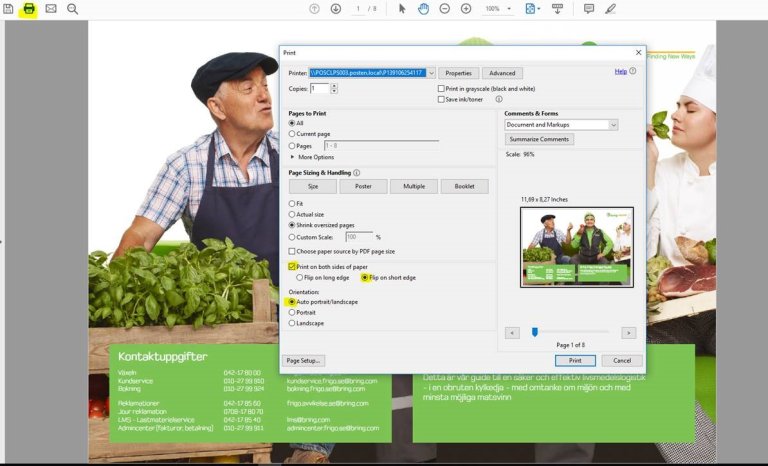Select the Booklet page sizing tab
The height and width of the screenshot is (466, 768).
point(465,187)
